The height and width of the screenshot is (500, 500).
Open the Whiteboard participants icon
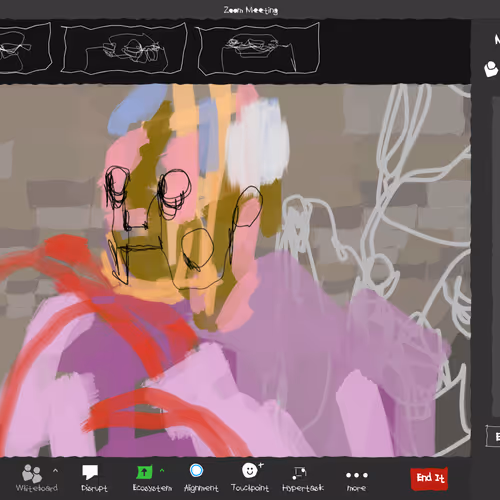click(x=32, y=473)
